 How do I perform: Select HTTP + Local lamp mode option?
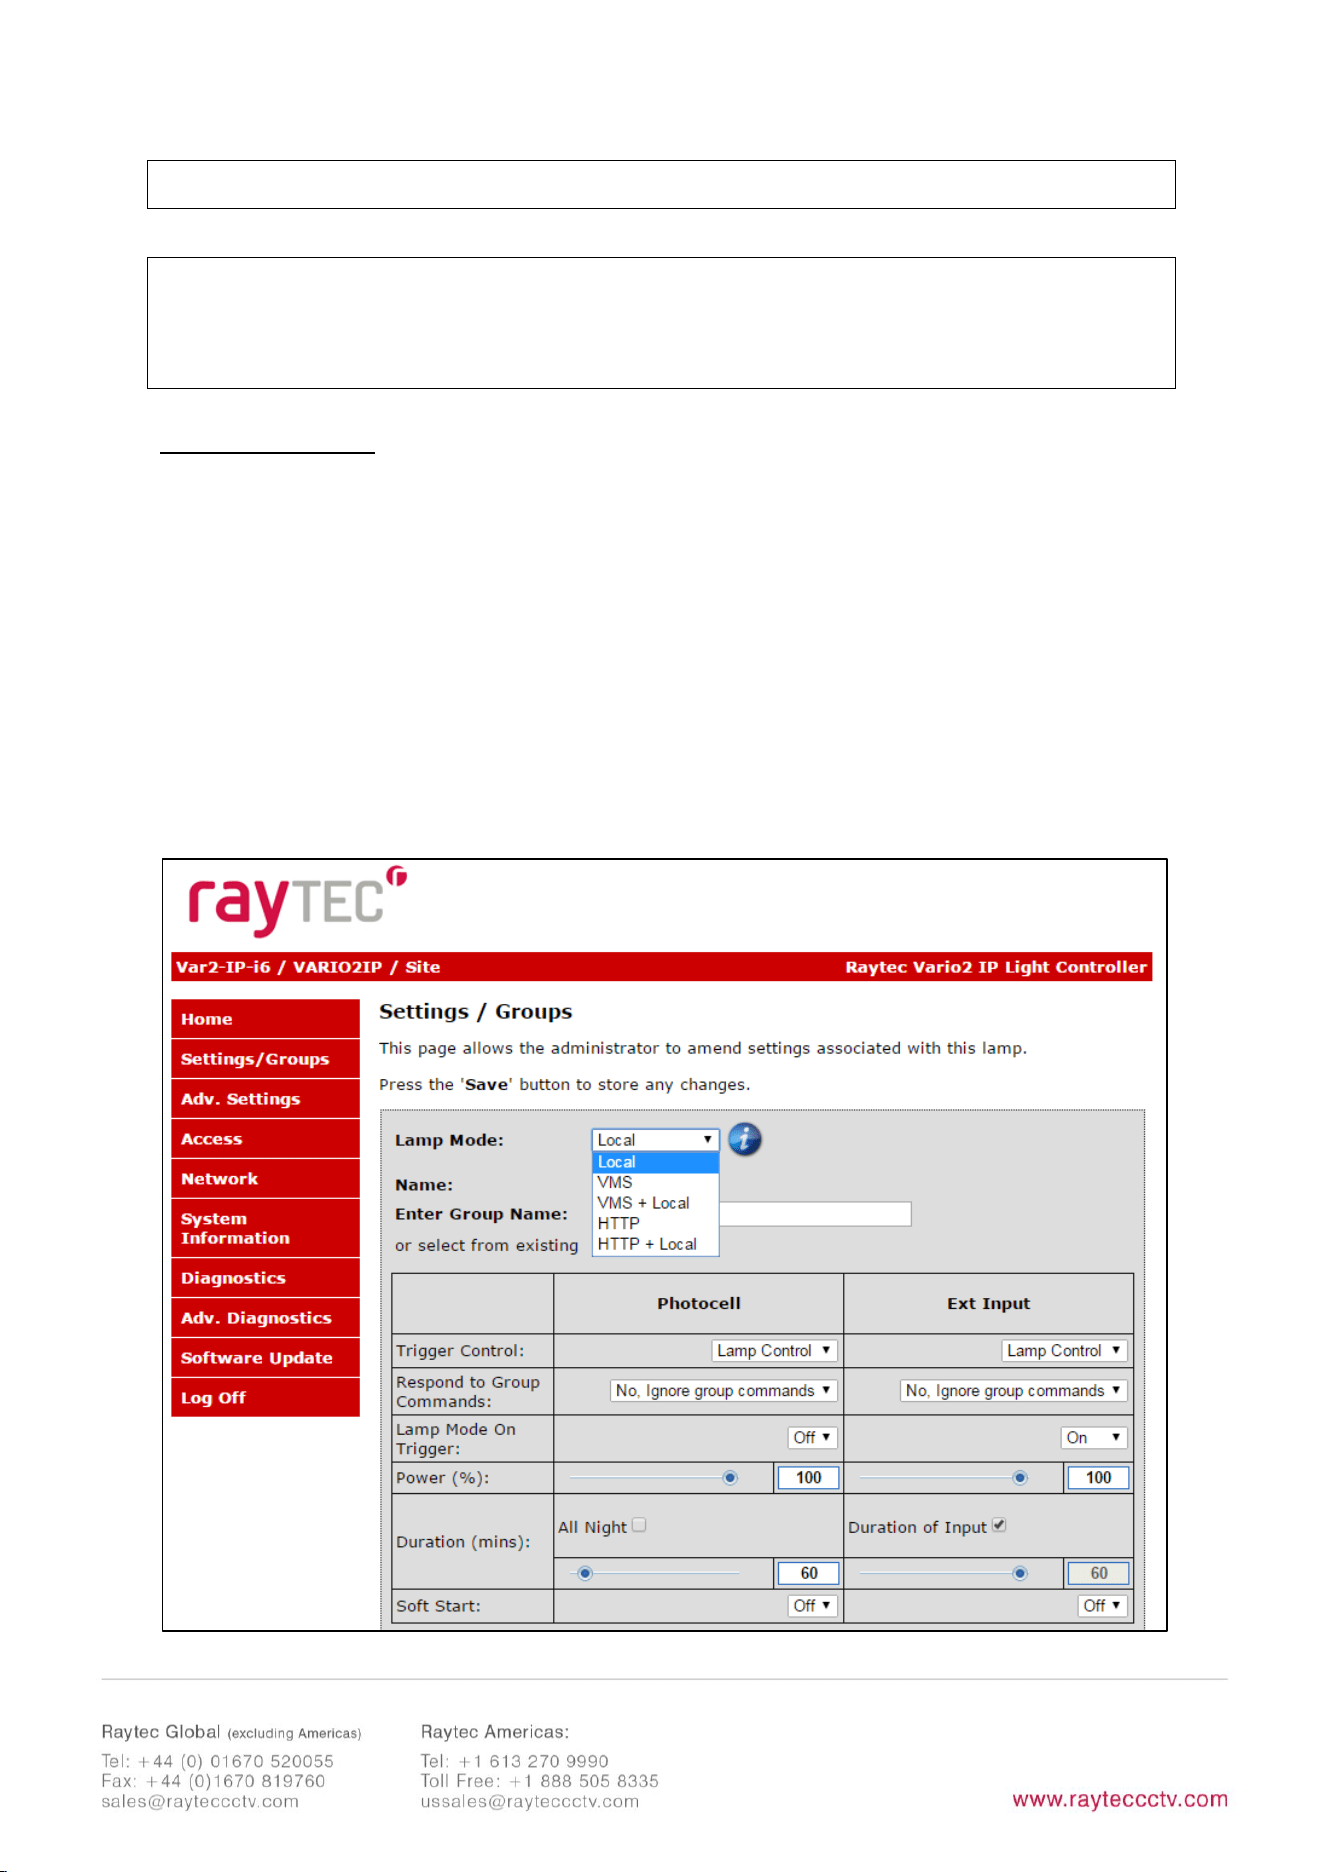pyautogui.click(x=655, y=1244)
